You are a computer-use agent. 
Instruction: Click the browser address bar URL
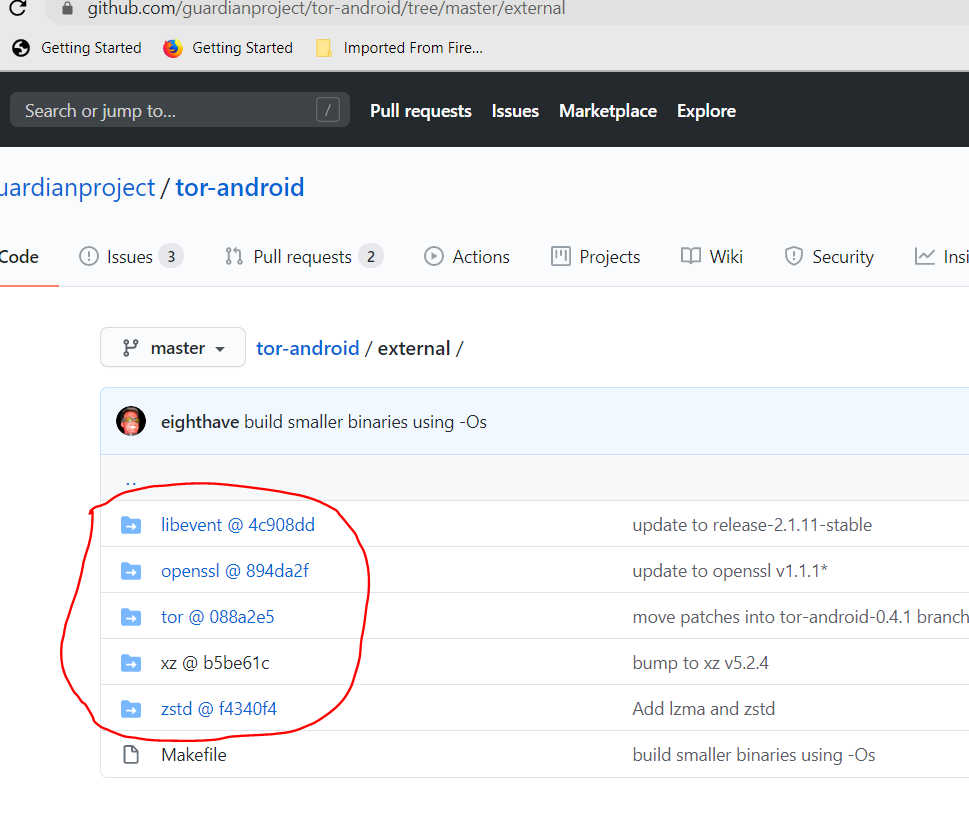pos(326,9)
